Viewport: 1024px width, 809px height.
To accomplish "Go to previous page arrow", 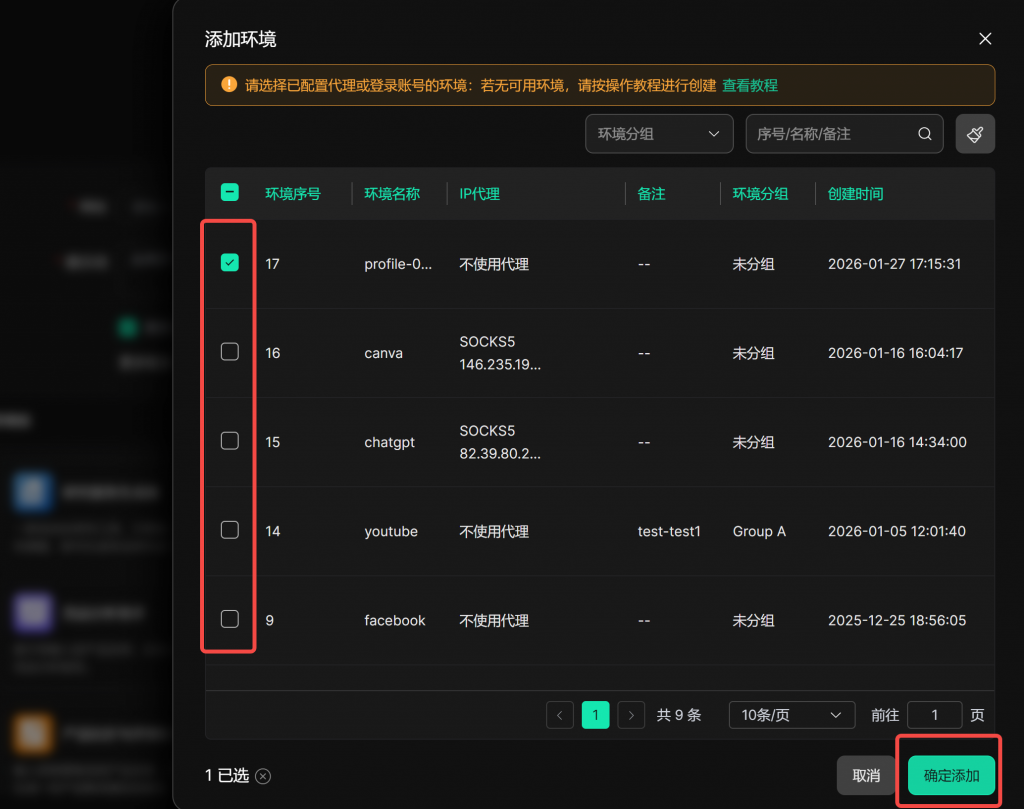I will pos(560,715).
